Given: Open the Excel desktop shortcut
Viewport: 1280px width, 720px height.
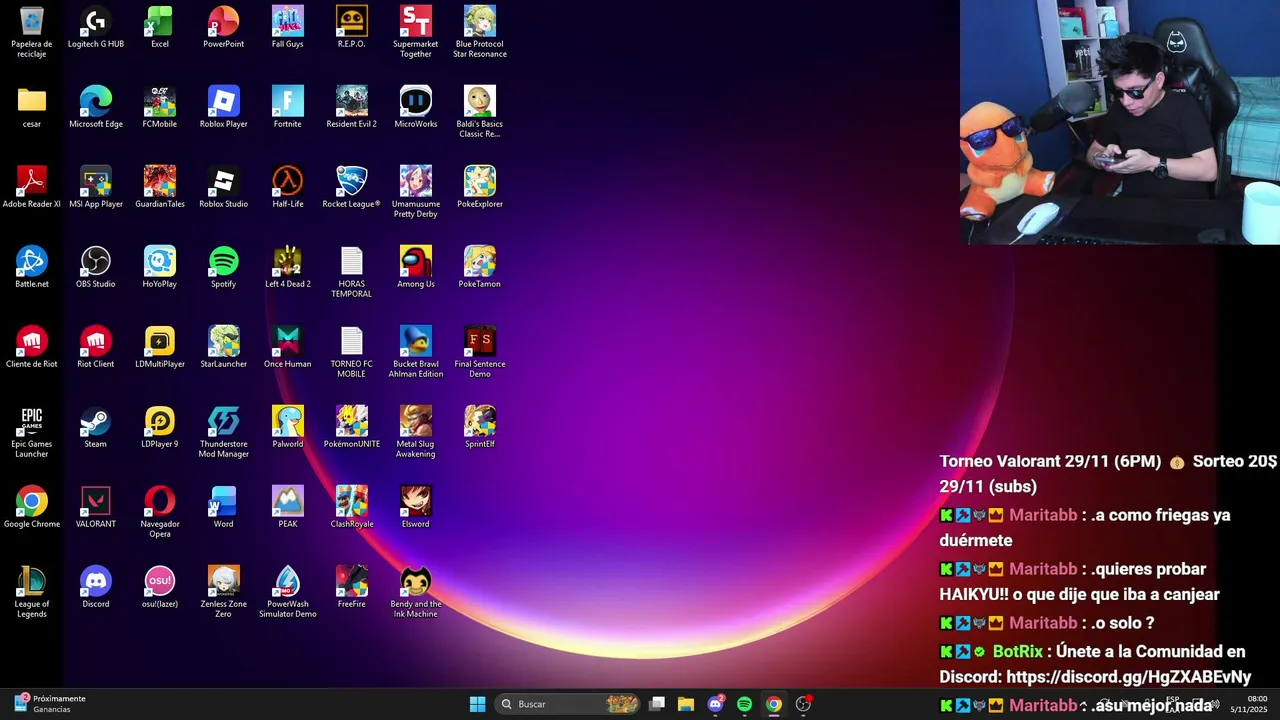Looking at the screenshot, I should 160,27.
